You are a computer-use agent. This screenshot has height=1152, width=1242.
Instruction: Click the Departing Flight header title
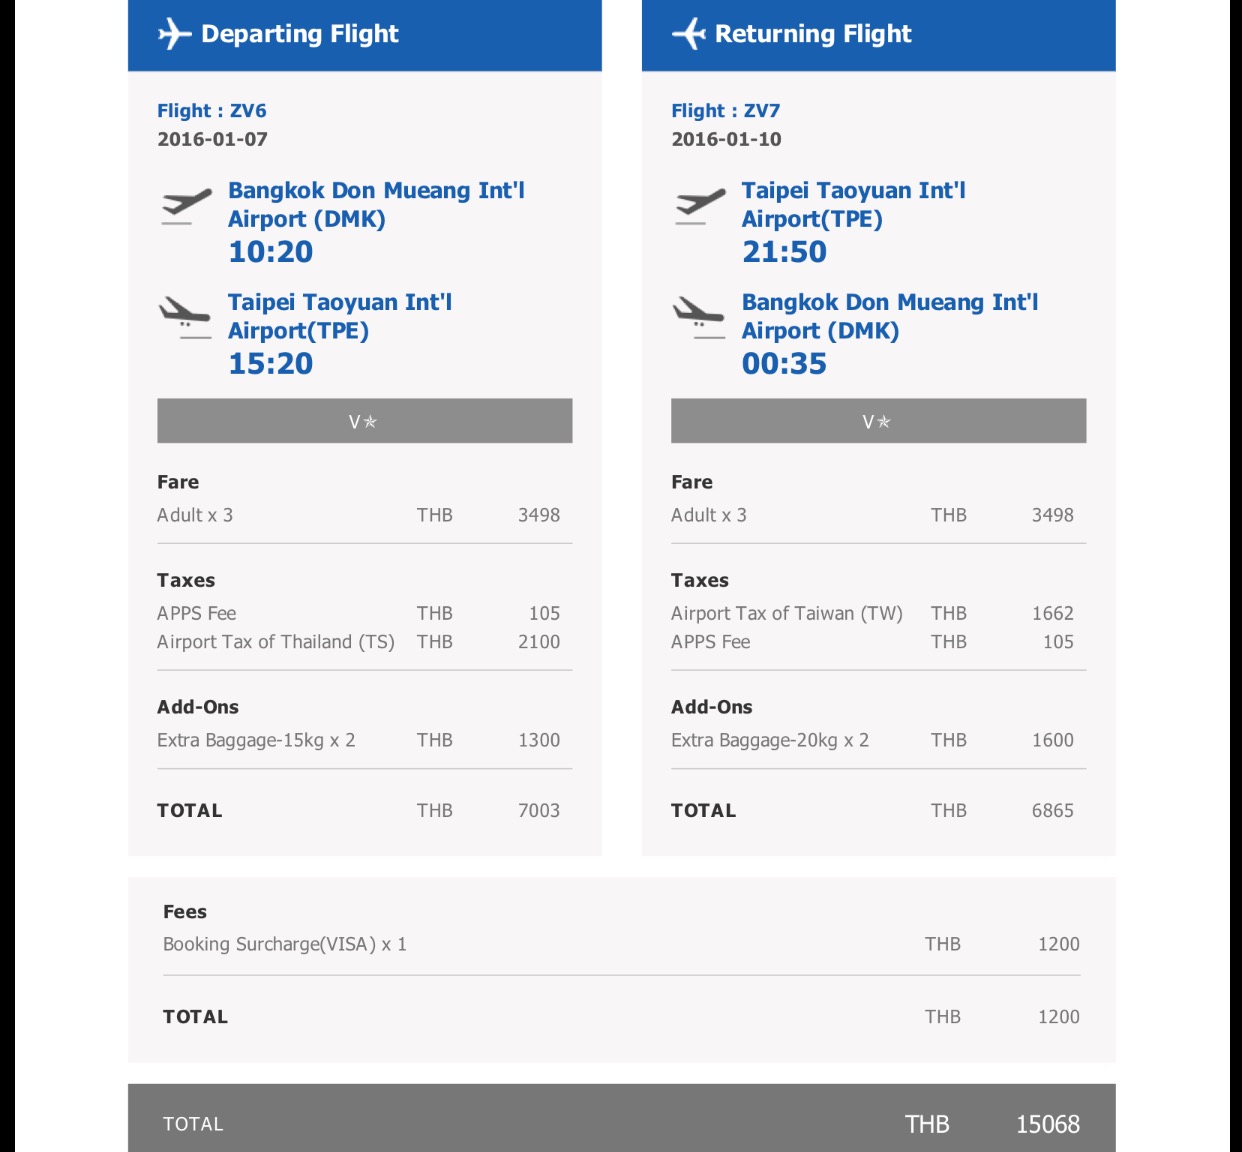(x=300, y=34)
